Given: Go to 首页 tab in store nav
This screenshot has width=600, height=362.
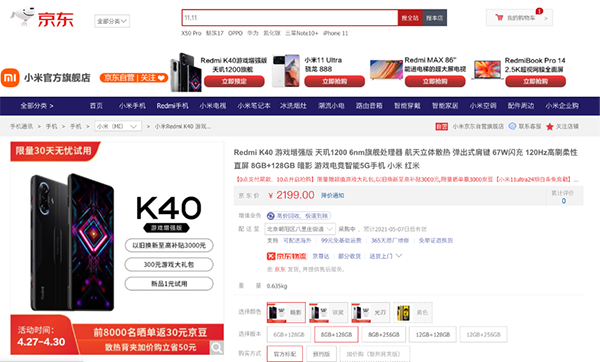Looking at the screenshot, I should (96, 106).
